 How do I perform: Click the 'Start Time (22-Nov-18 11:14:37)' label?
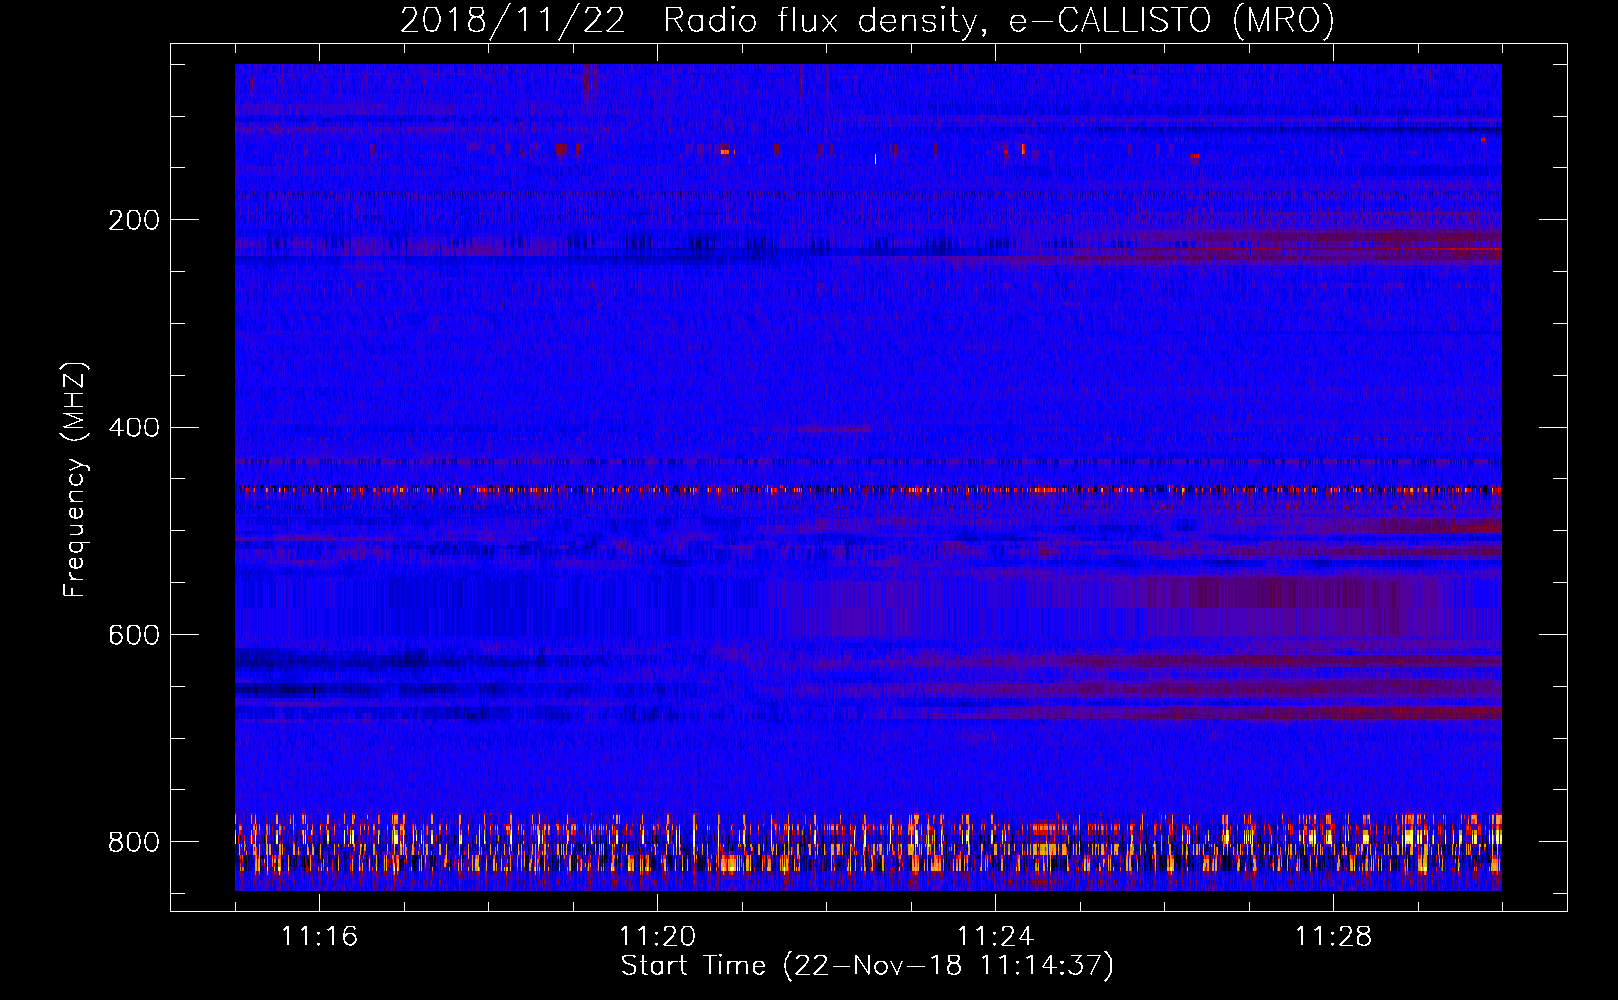[x=867, y=966]
